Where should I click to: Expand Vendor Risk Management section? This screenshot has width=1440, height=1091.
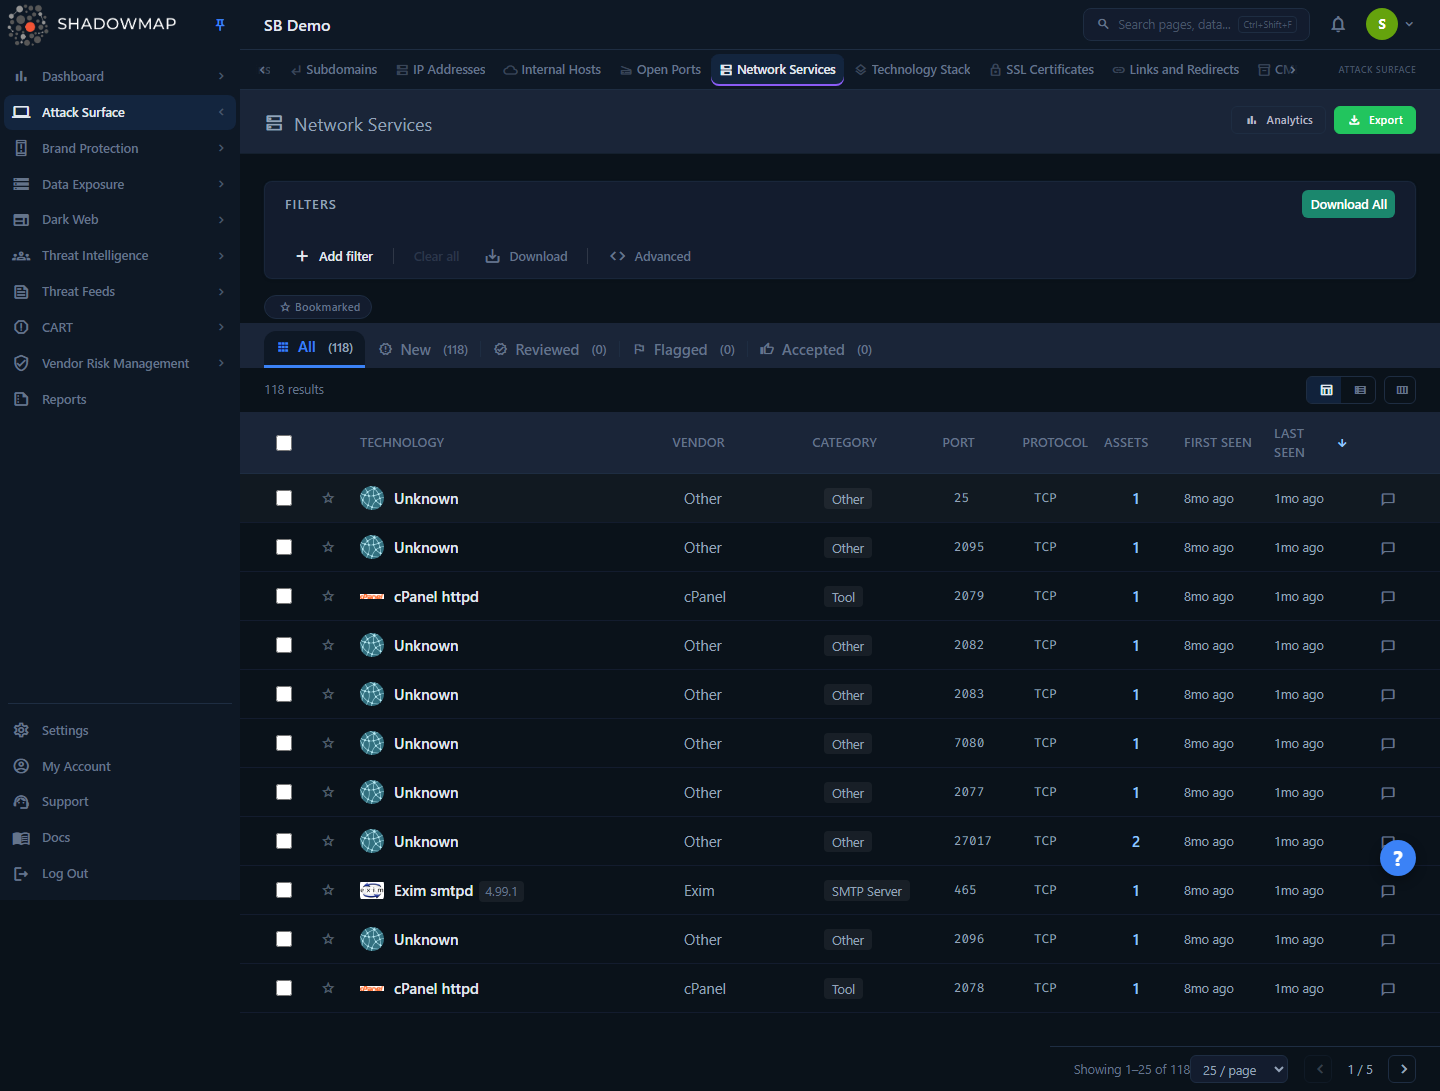[x=120, y=363]
